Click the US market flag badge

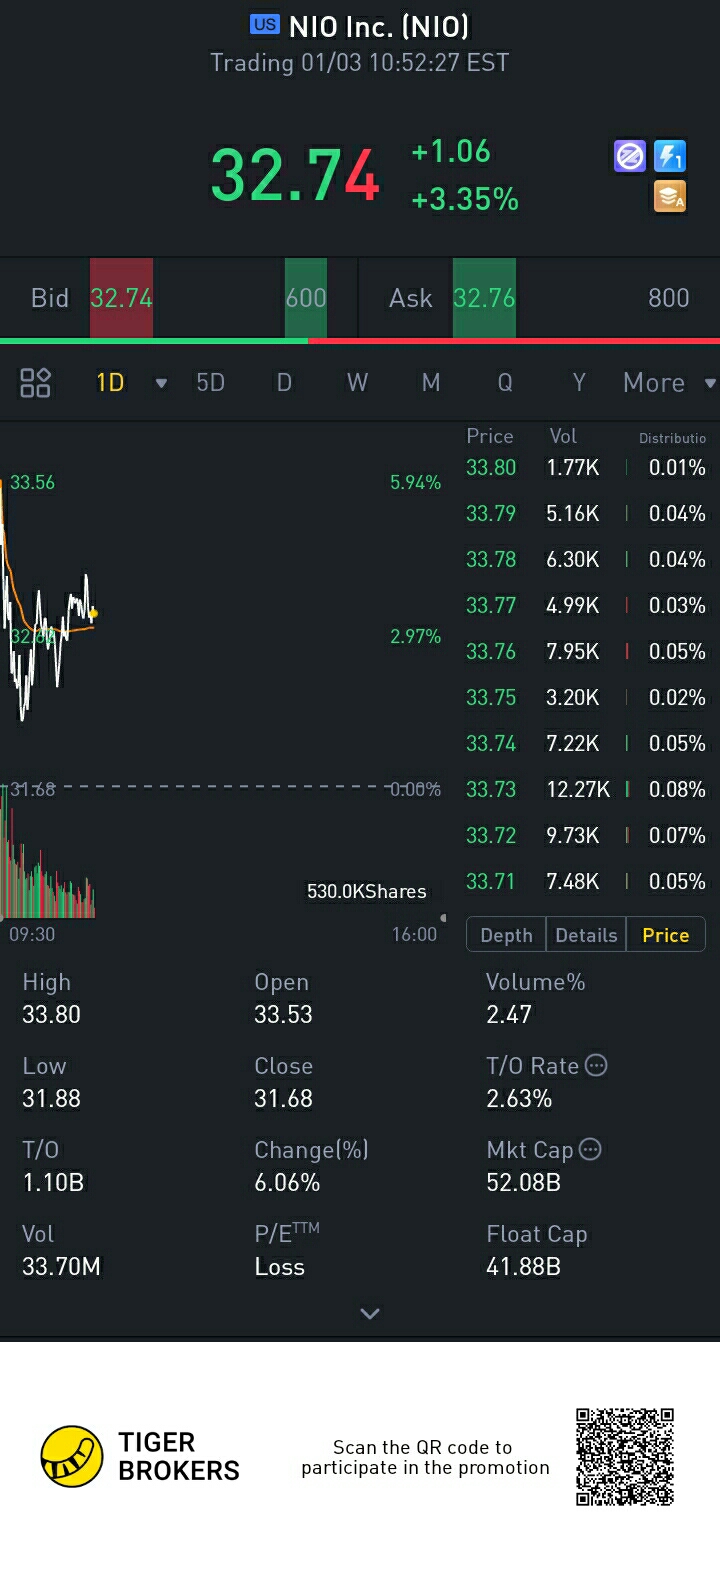point(265,25)
